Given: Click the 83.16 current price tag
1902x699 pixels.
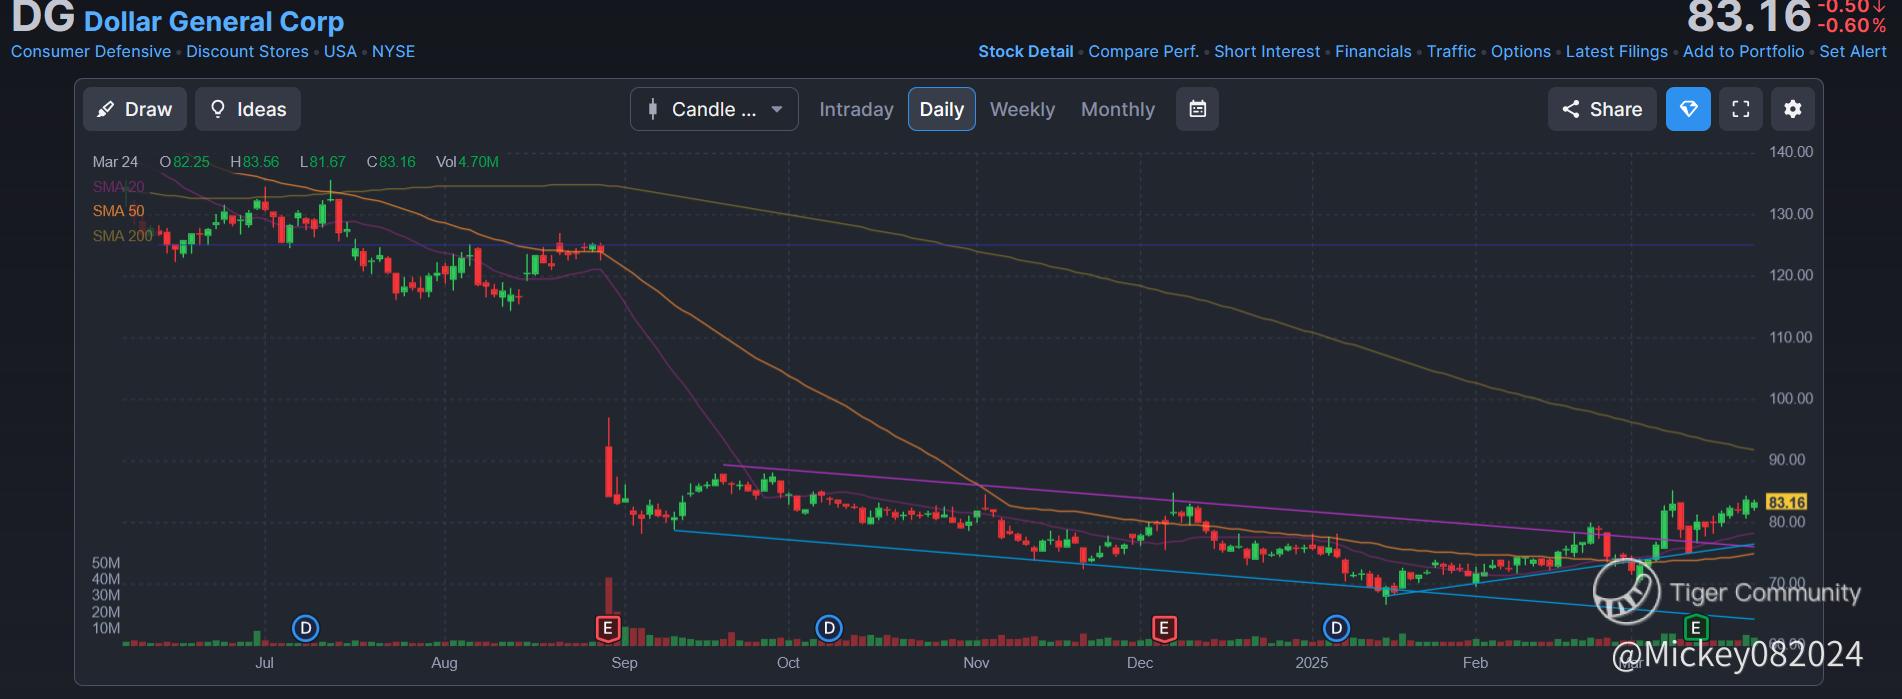Looking at the screenshot, I should [x=1786, y=502].
